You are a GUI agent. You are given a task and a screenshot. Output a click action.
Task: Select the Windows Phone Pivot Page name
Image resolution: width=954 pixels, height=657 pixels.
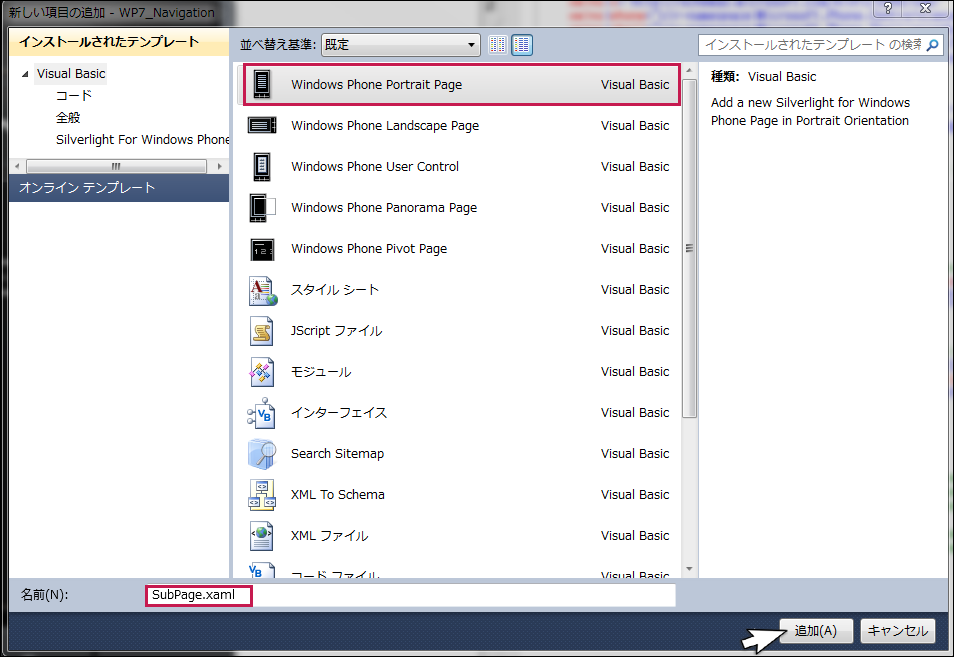point(369,249)
